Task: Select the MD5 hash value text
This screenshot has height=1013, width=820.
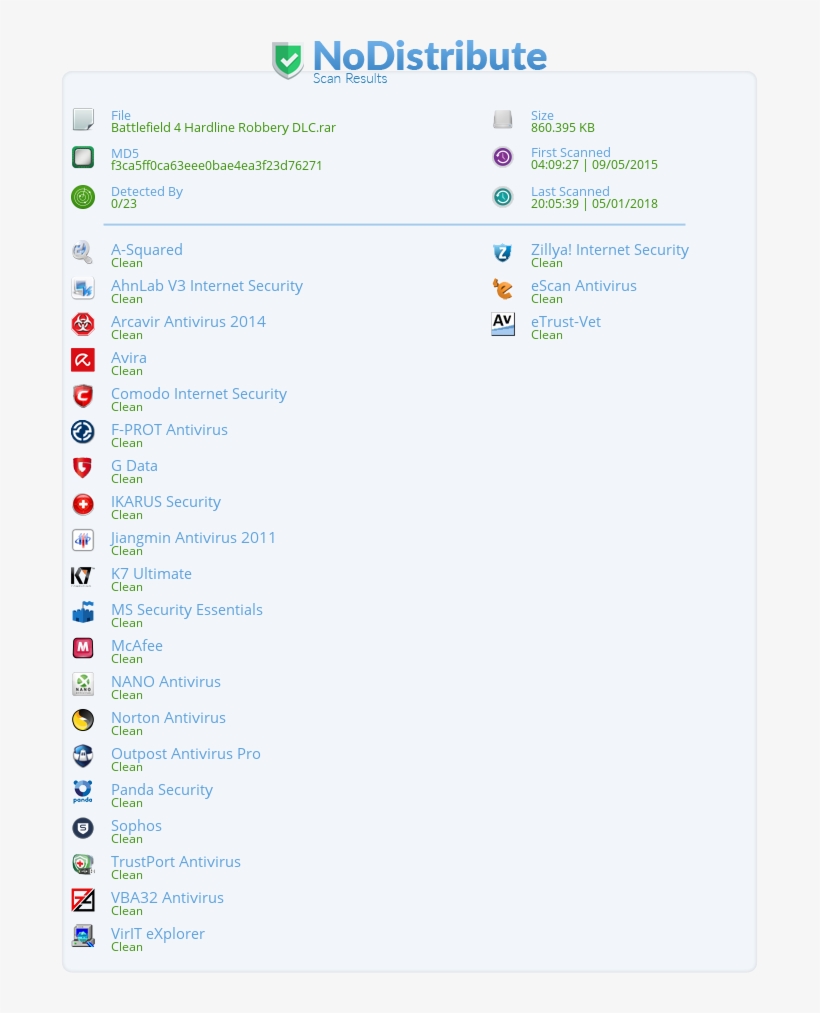Action: click(216, 165)
